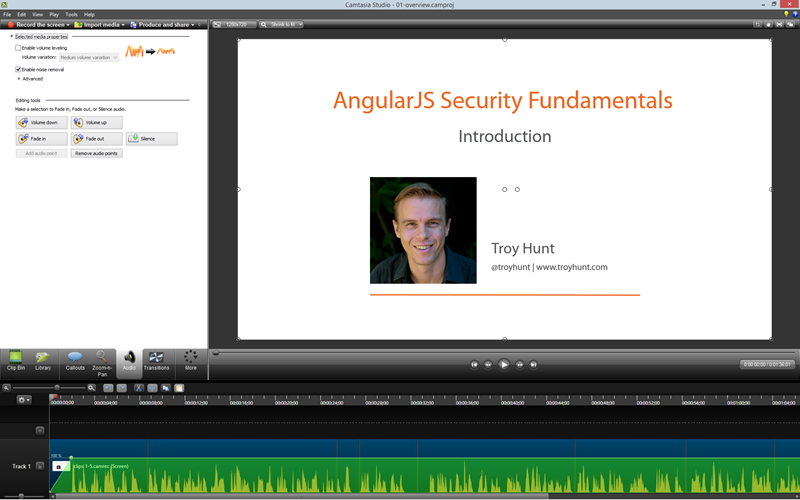Open the Library tab
The height and width of the screenshot is (500, 800).
point(43,361)
